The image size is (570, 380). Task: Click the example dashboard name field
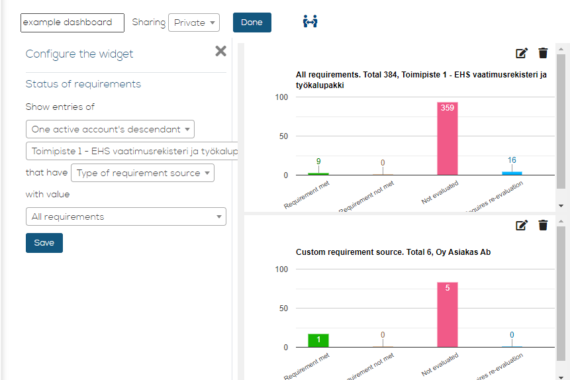[72, 23]
